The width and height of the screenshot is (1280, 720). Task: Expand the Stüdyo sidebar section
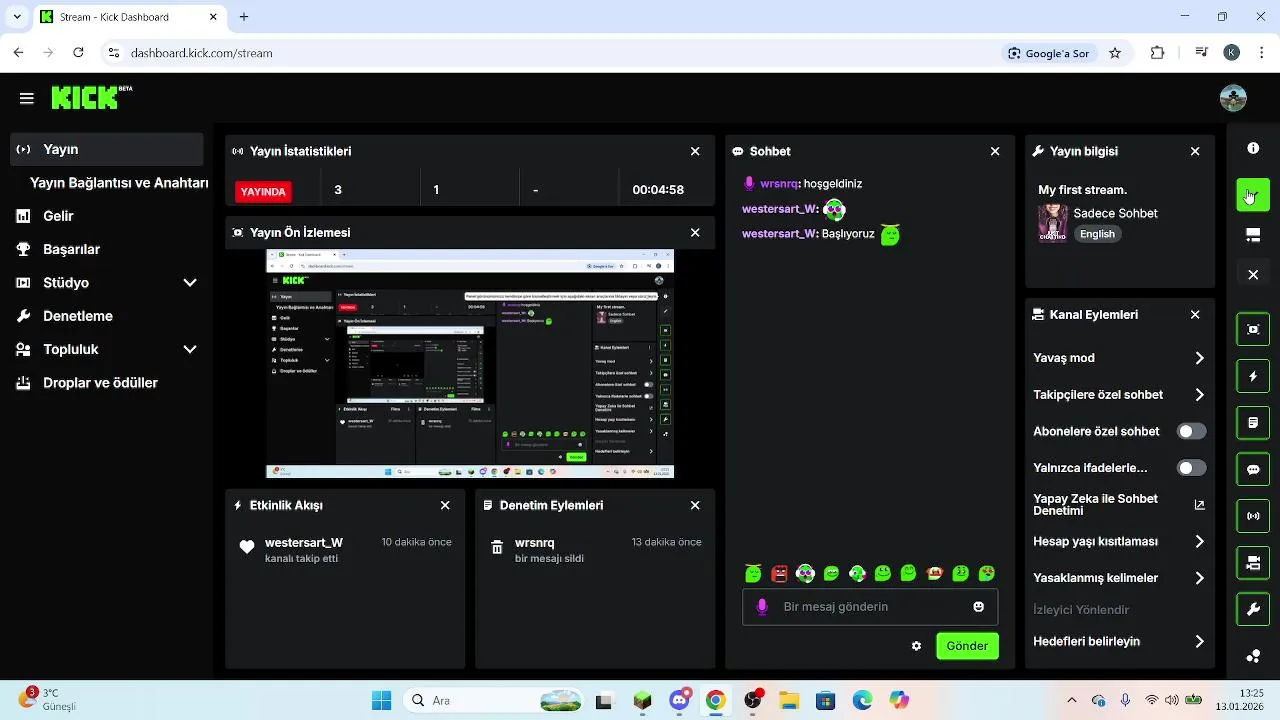[x=190, y=283]
